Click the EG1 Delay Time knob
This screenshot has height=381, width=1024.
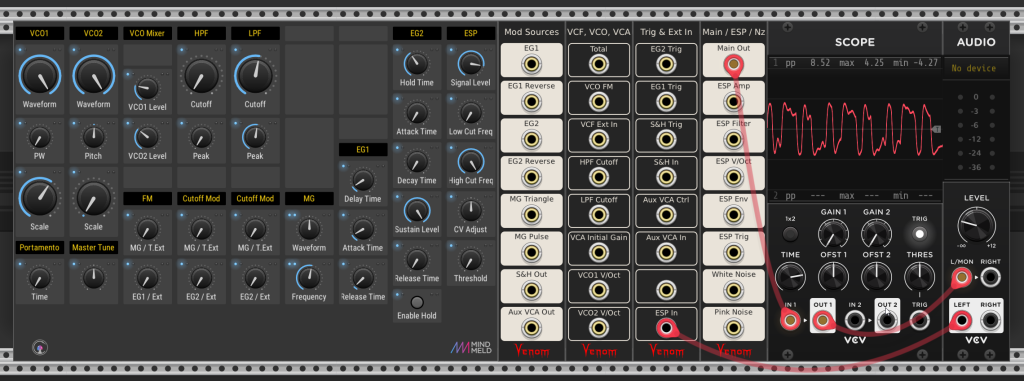[363, 180]
